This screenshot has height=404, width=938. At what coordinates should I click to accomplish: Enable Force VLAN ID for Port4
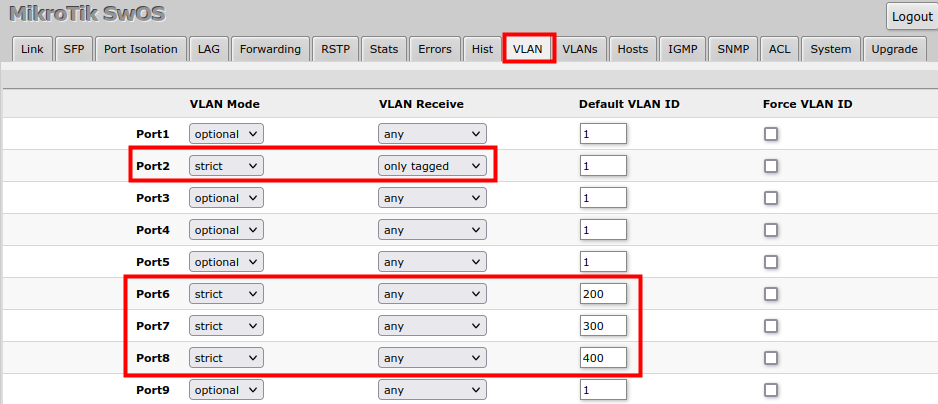click(x=770, y=230)
